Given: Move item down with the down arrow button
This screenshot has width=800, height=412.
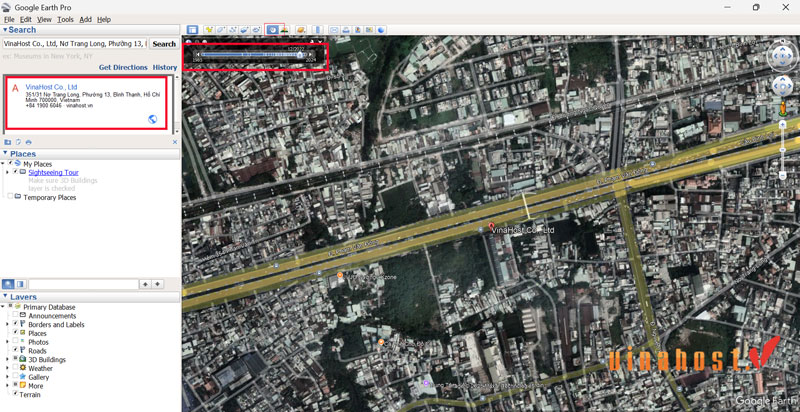Looking at the screenshot, I should tap(158, 284).
